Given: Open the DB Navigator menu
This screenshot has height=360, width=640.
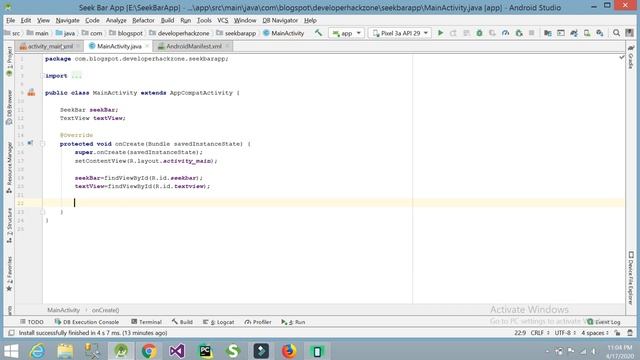Looking at the screenshot, I should pos(280,20).
